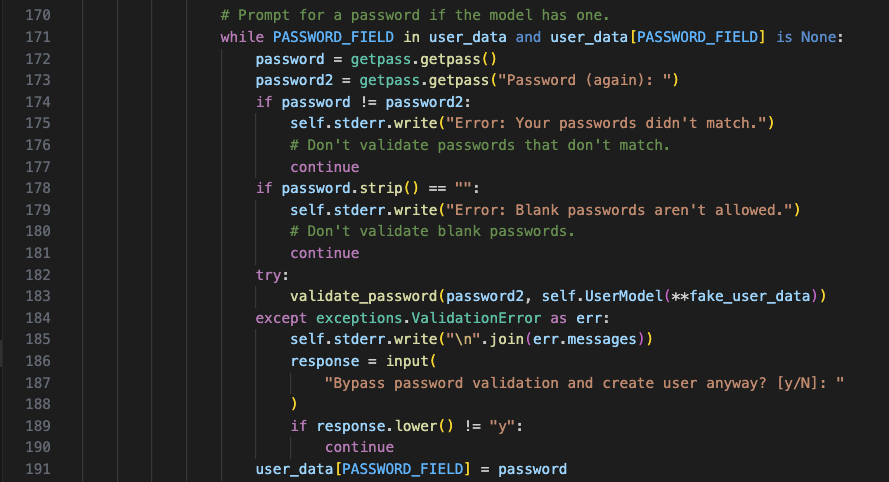
Task: Click the 'try' keyword on line 182
Action: click(268, 275)
